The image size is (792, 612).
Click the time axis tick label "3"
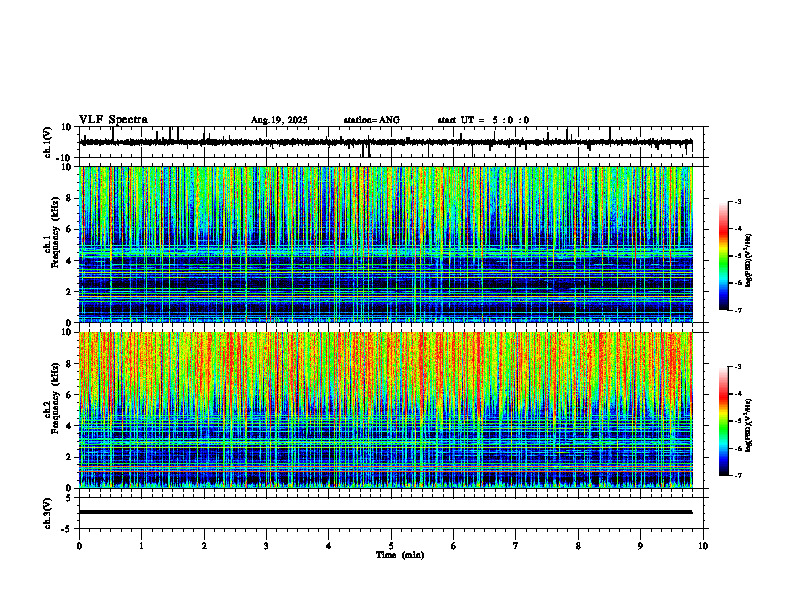266,546
